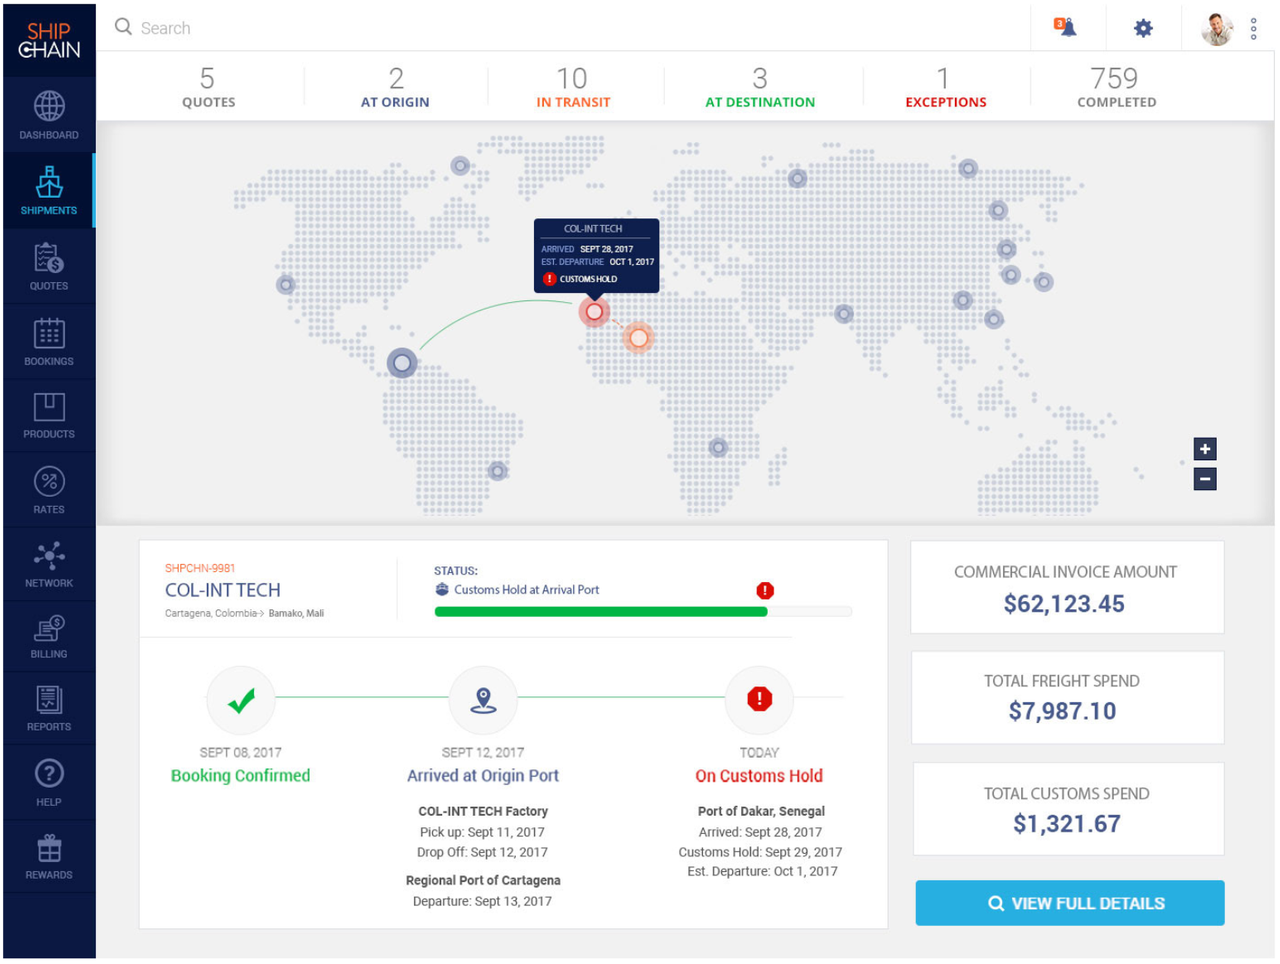Open the settings gear
This screenshot has height=964, width=1280.
[x=1142, y=27]
